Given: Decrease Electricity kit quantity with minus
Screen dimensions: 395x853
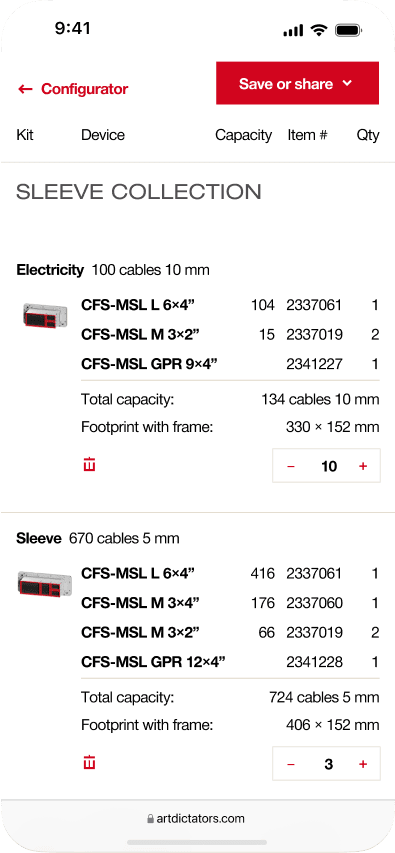Looking at the screenshot, I should [291, 466].
